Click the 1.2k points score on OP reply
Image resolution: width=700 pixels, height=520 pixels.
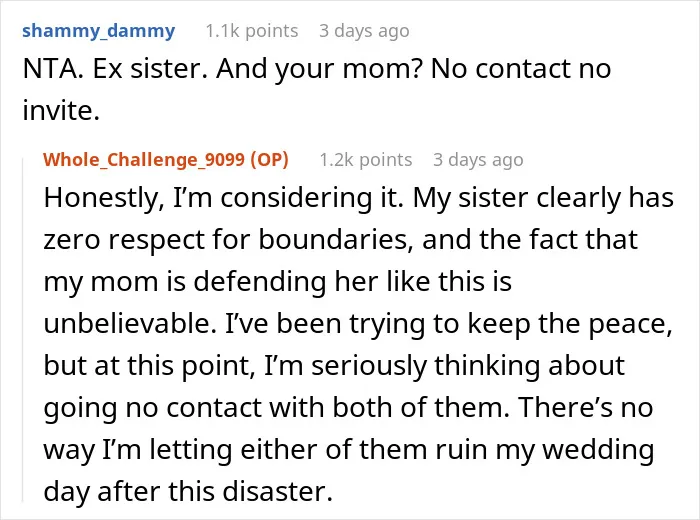(366, 160)
